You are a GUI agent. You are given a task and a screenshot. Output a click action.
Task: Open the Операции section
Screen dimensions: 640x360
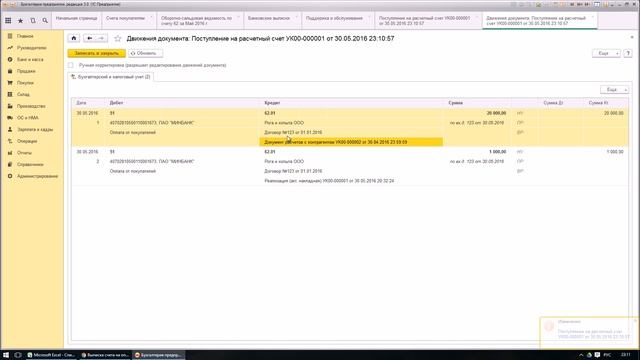click(x=27, y=141)
